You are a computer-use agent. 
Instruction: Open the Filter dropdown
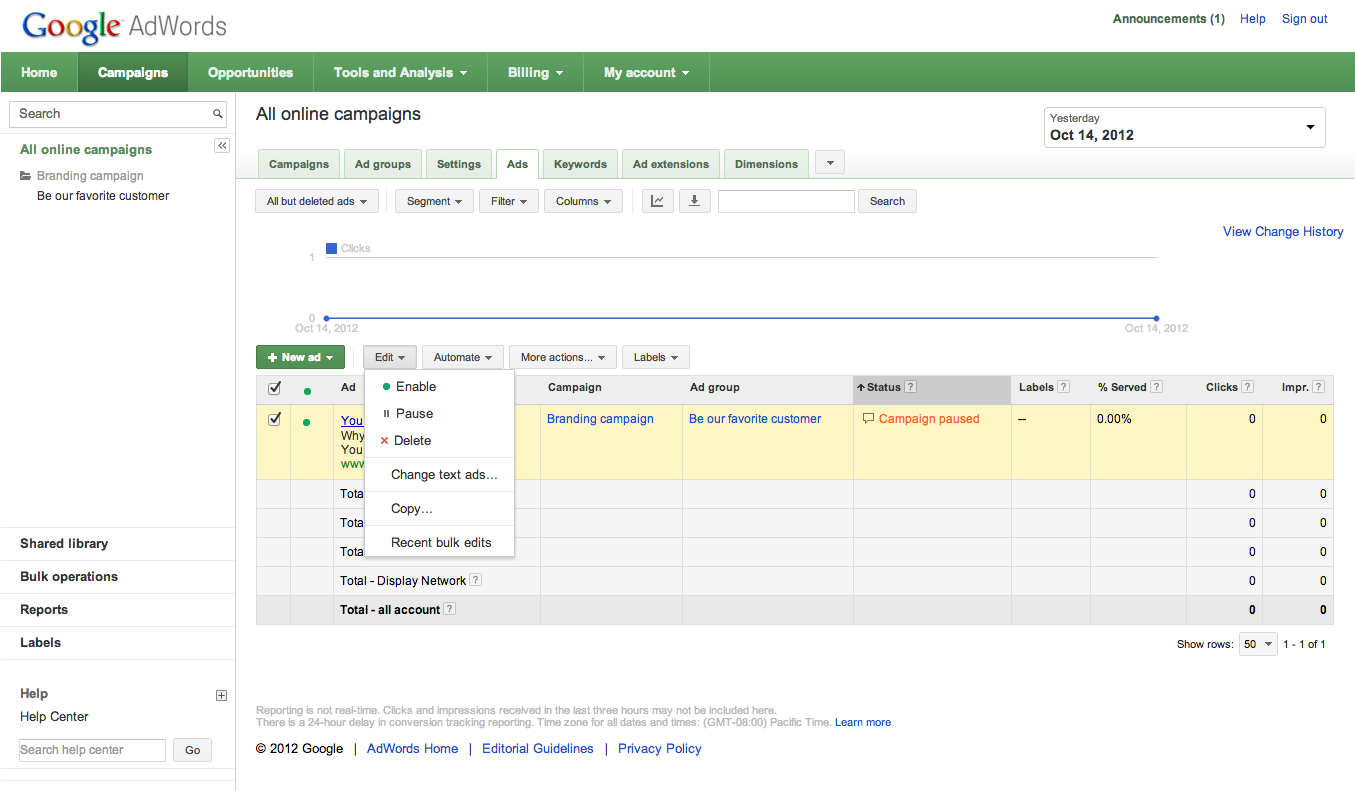click(x=509, y=201)
